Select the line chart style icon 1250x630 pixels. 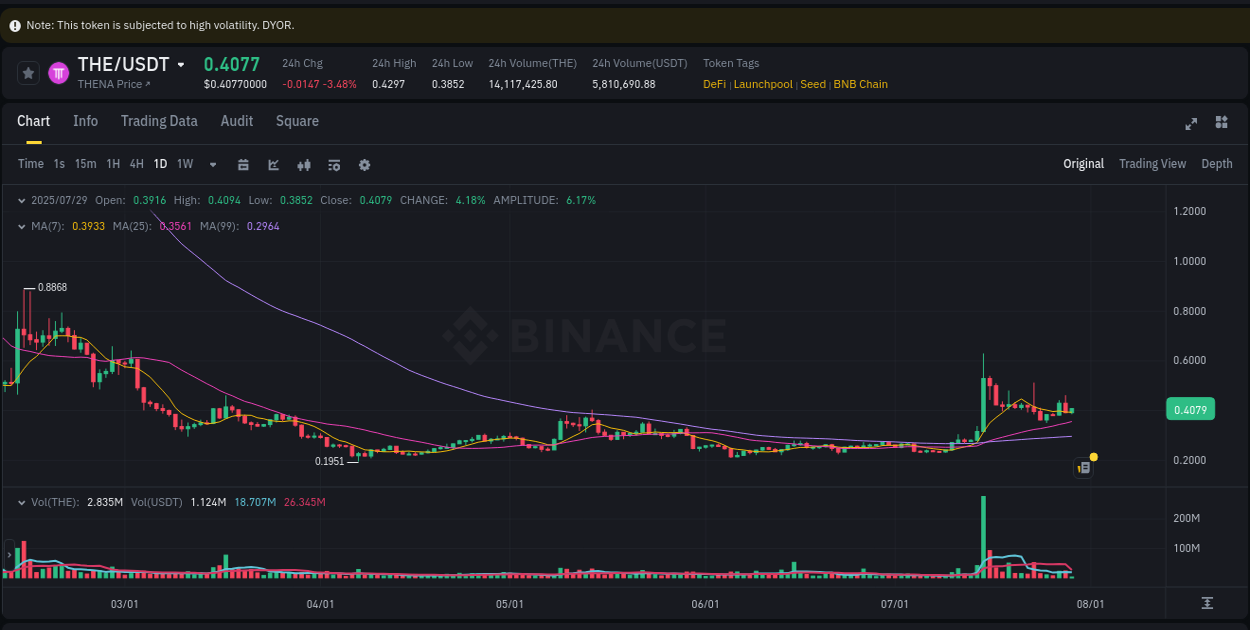click(x=273, y=164)
